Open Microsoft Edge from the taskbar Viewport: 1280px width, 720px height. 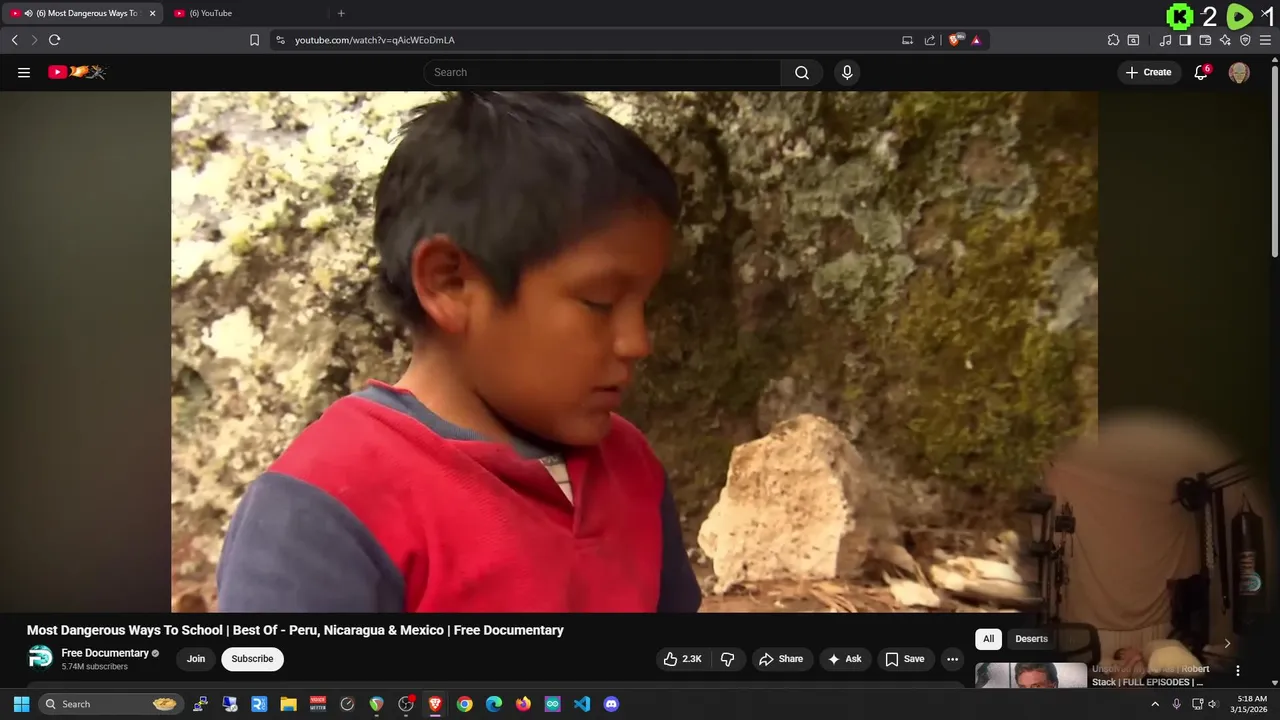click(x=494, y=704)
